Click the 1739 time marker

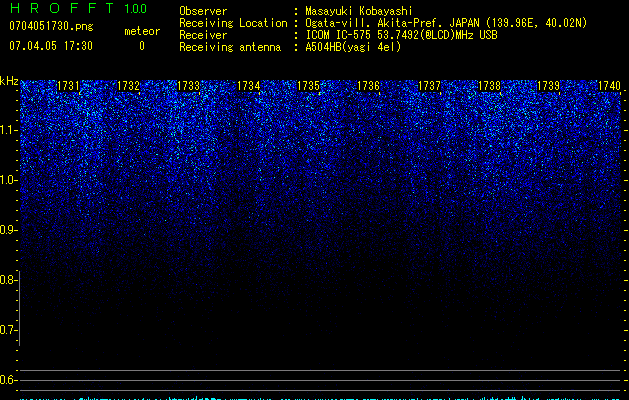pos(548,86)
